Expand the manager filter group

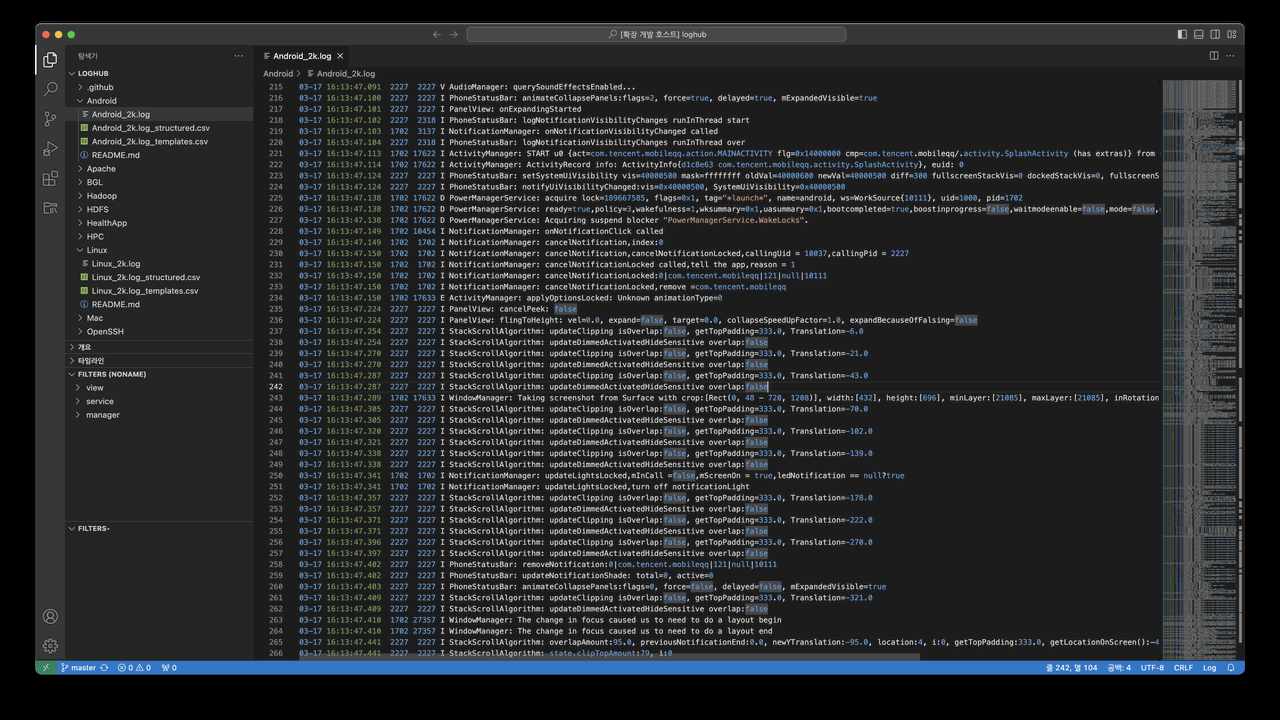tap(159, 415)
